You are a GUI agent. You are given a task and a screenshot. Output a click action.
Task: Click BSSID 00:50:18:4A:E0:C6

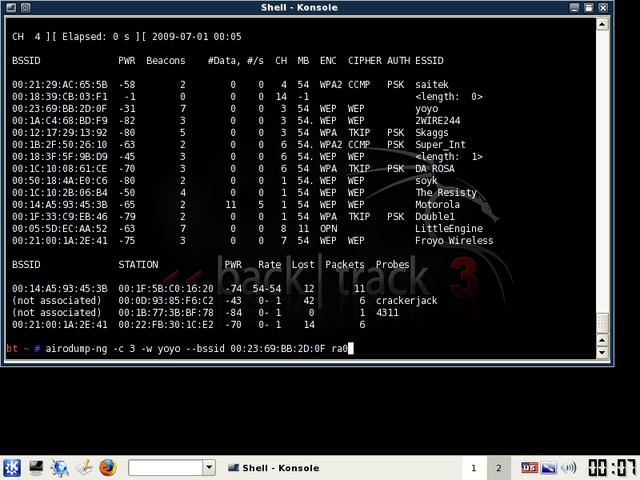coord(60,181)
